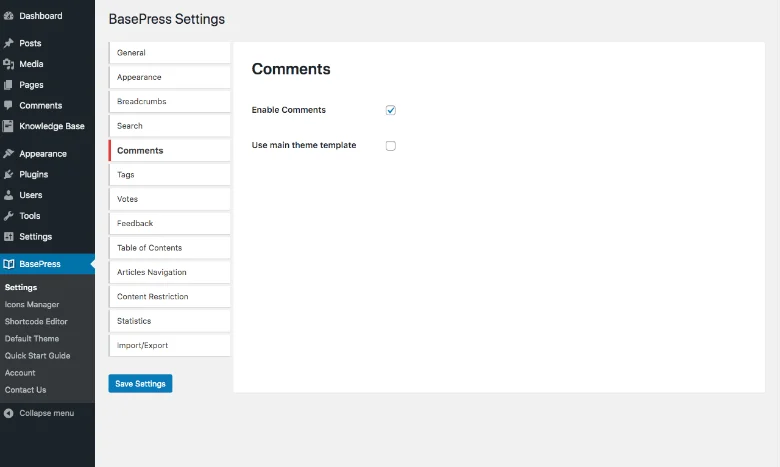Click the Appearance paintbrush icon

[x=8, y=154]
